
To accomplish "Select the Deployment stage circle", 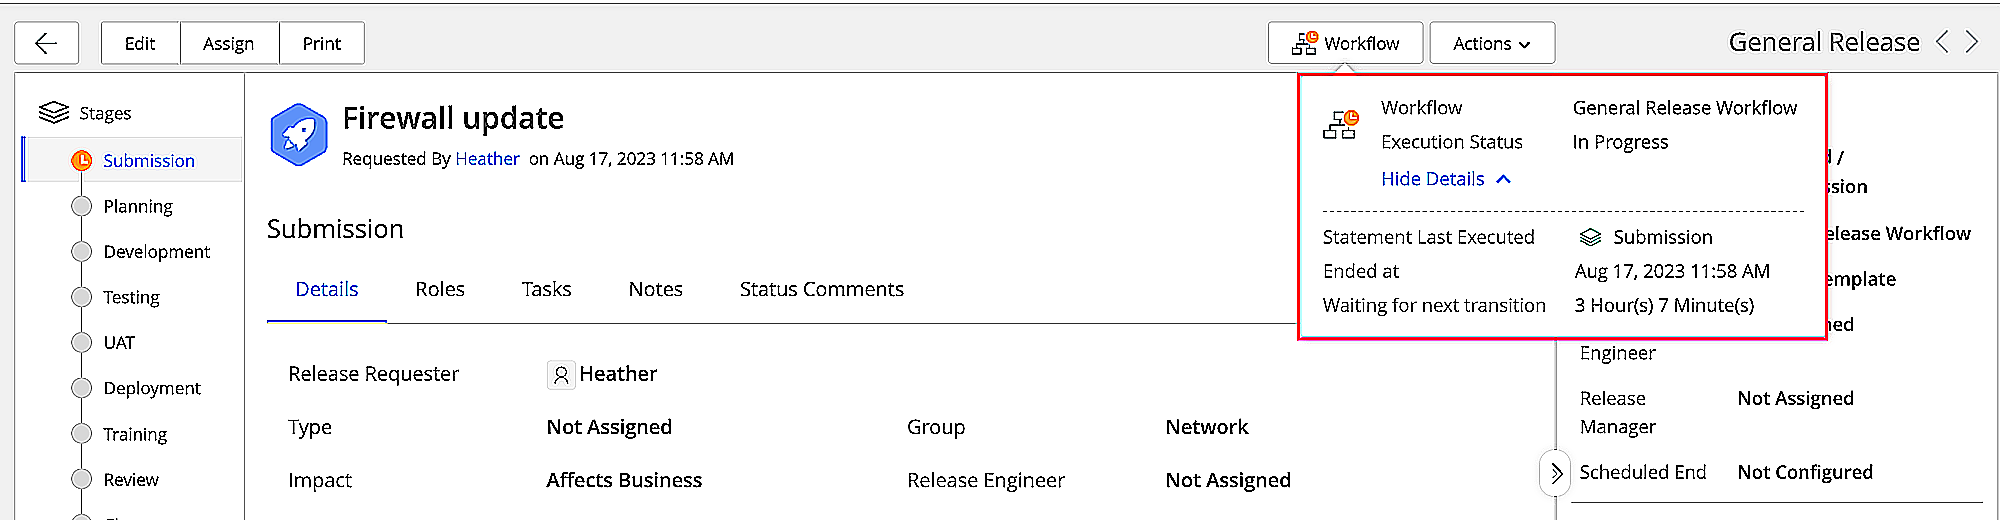I will click(x=82, y=388).
